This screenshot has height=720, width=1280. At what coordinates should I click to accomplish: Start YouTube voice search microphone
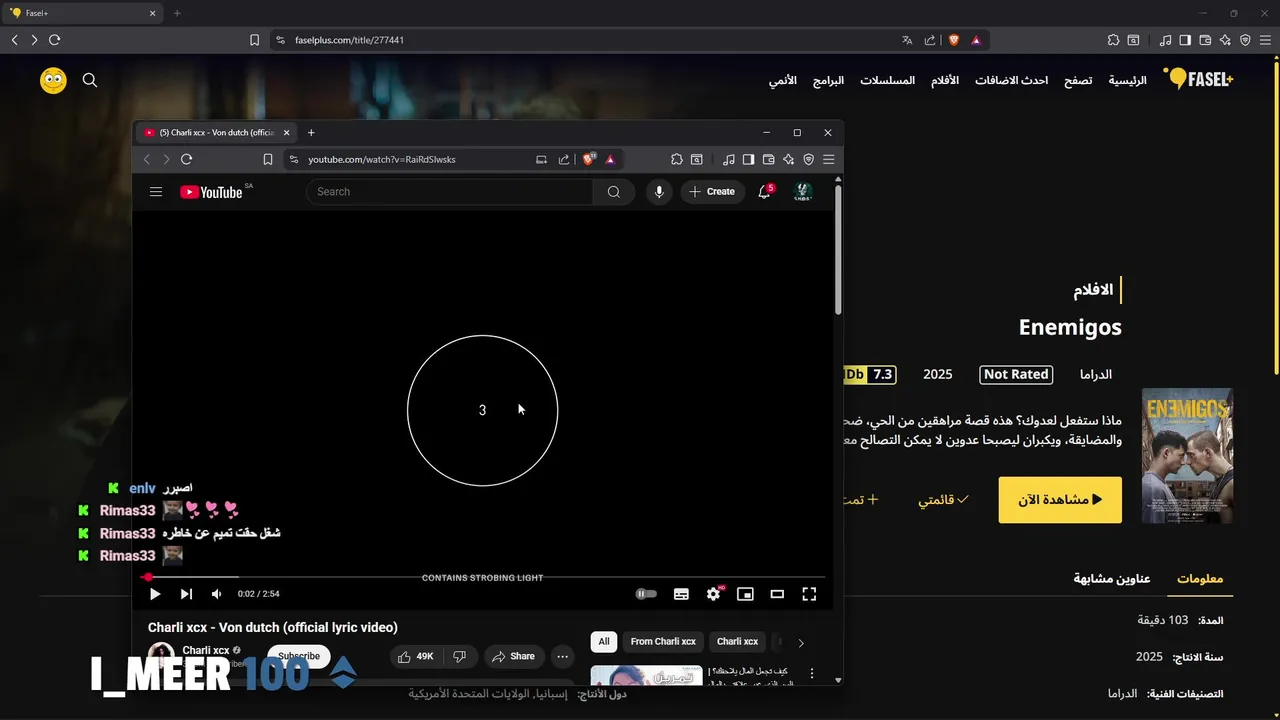(x=659, y=192)
